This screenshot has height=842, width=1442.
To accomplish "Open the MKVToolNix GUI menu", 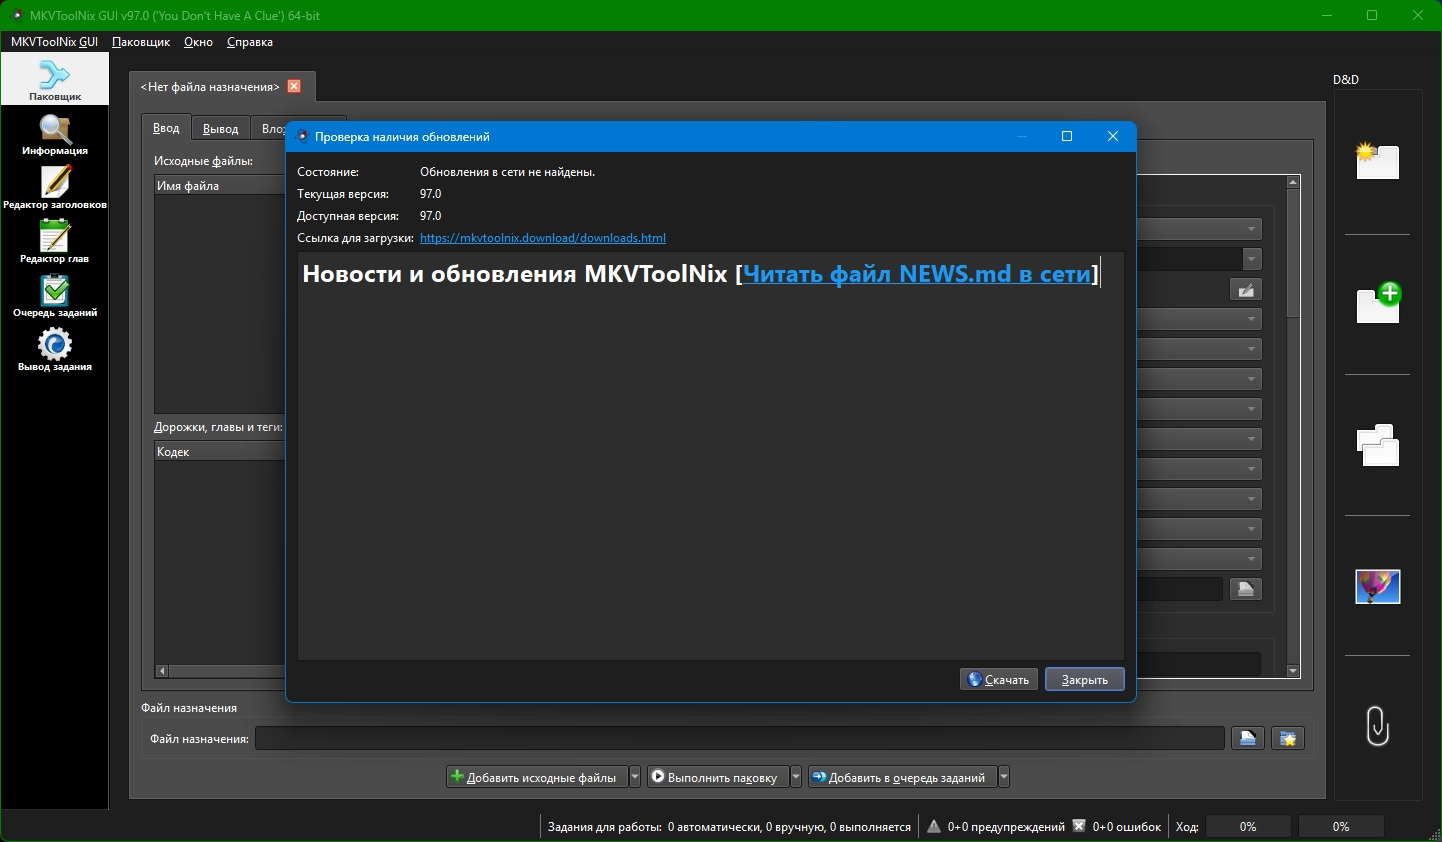I will [54, 42].
